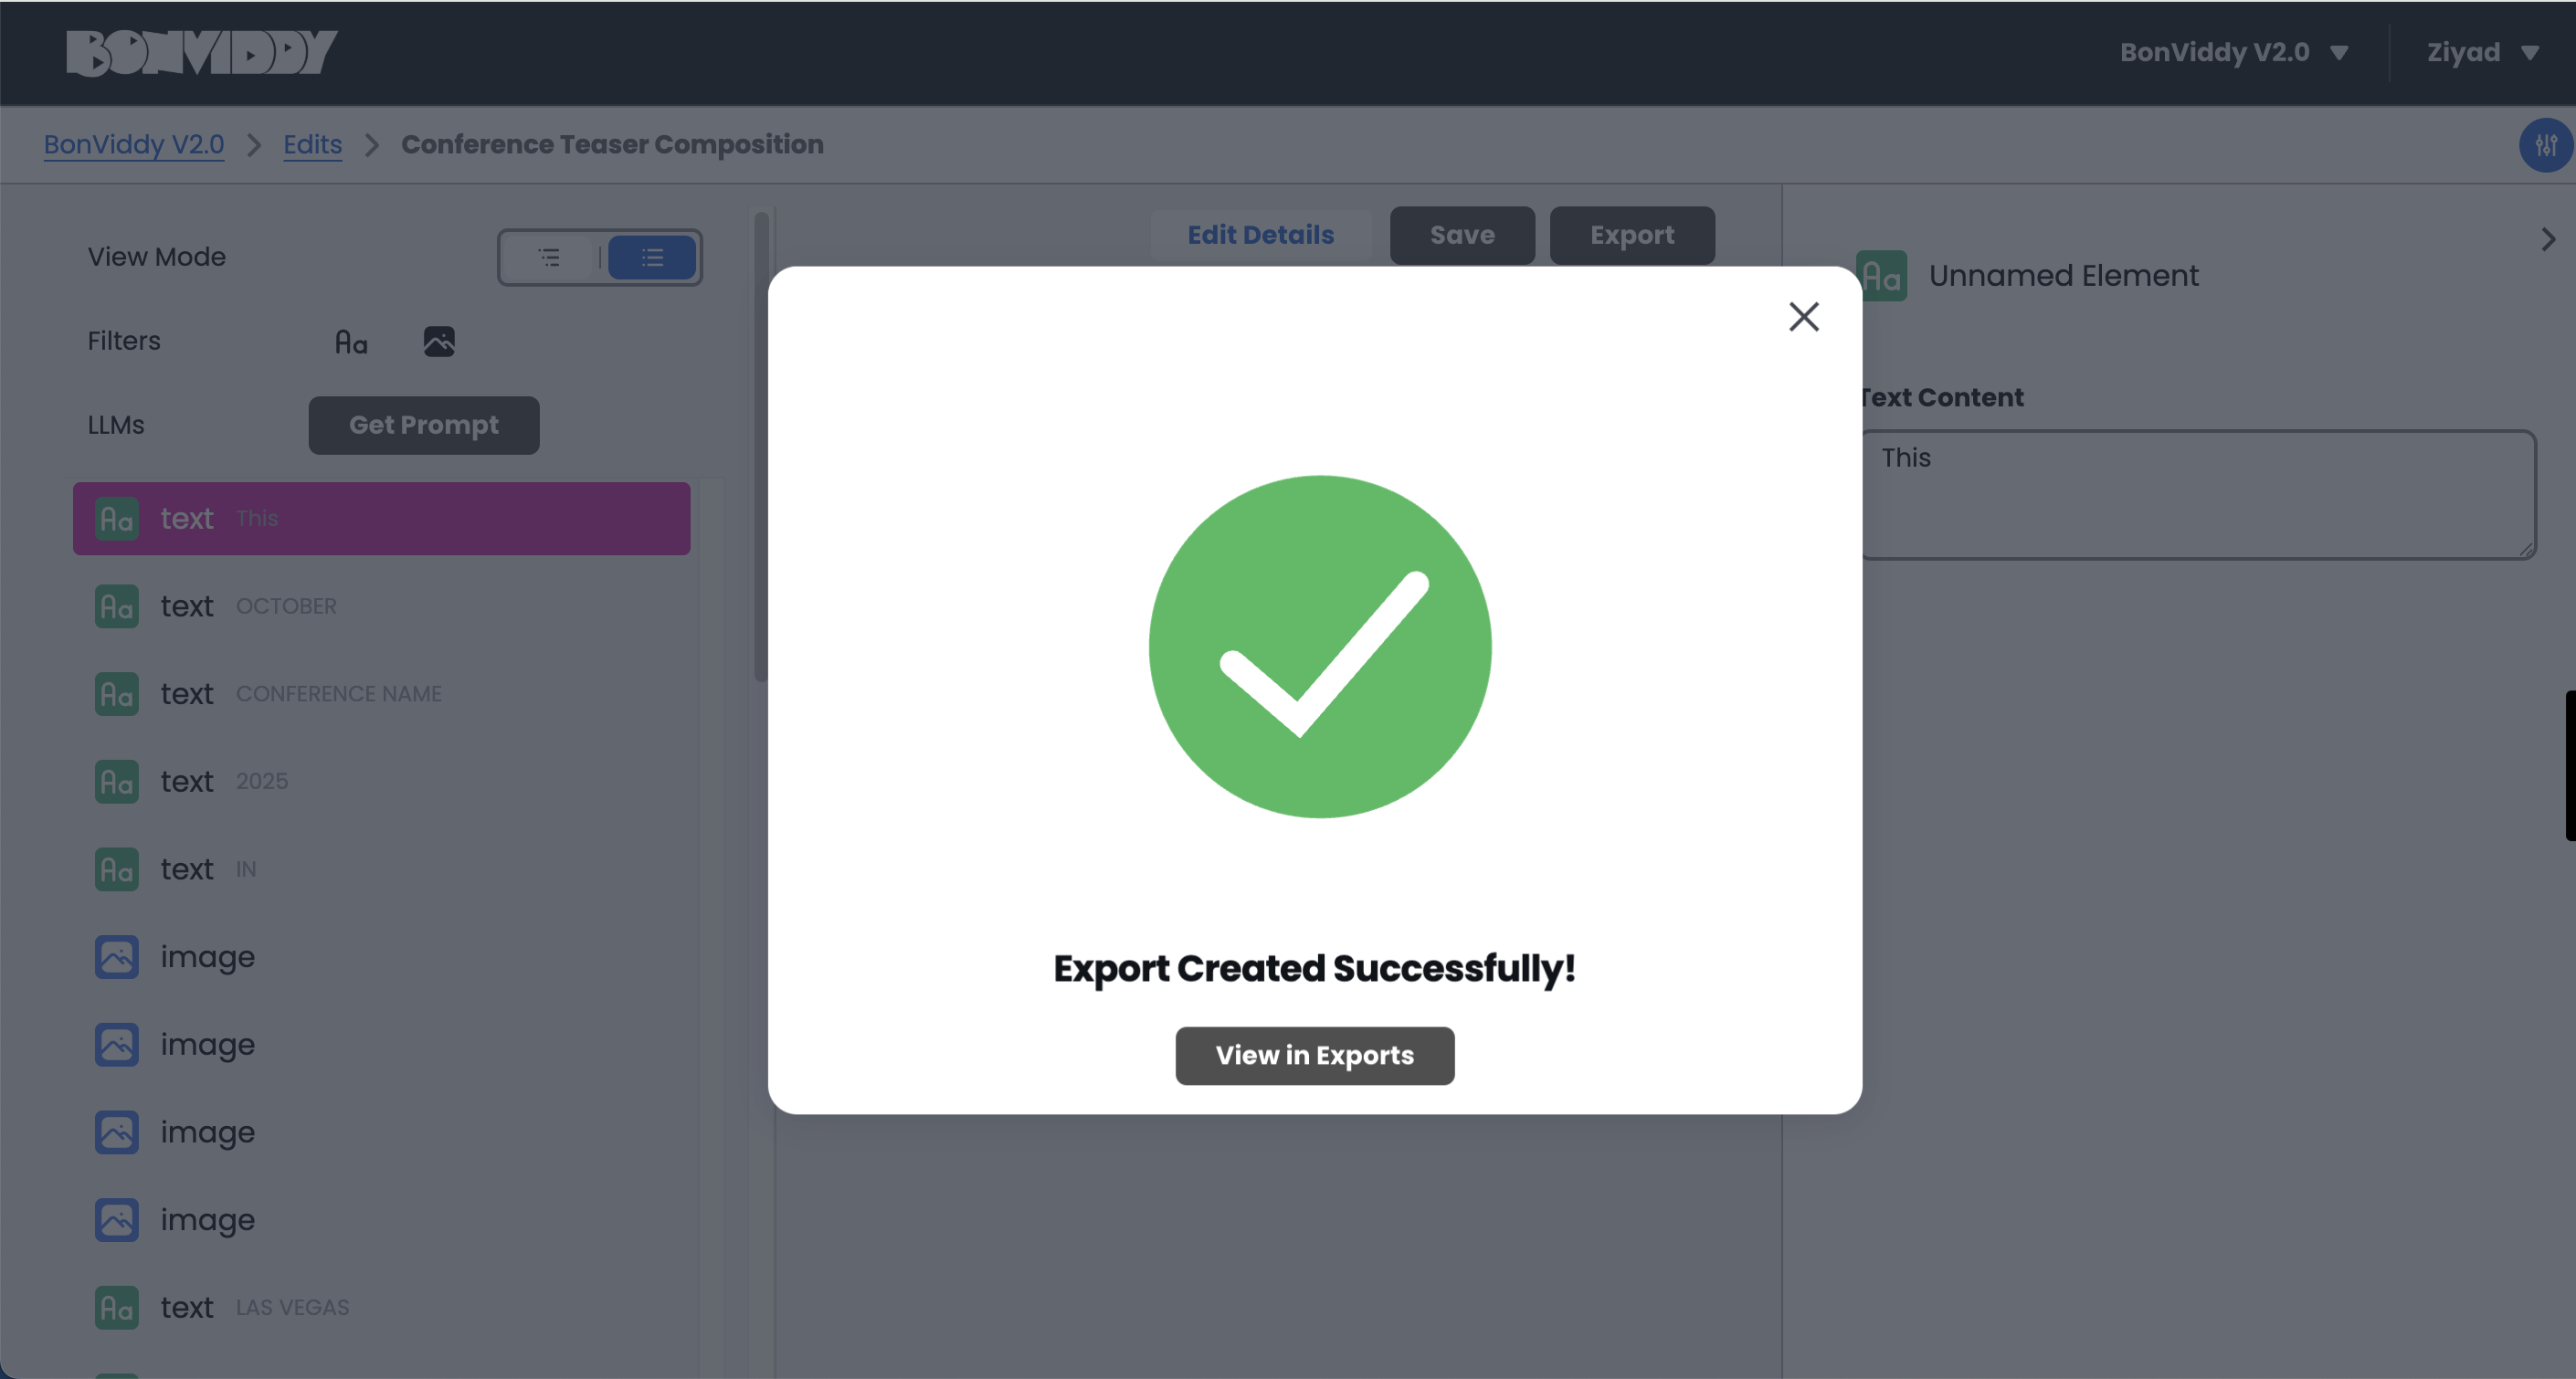2576x1379 pixels.
Task: Switch to flat list view mode
Action: (652, 258)
